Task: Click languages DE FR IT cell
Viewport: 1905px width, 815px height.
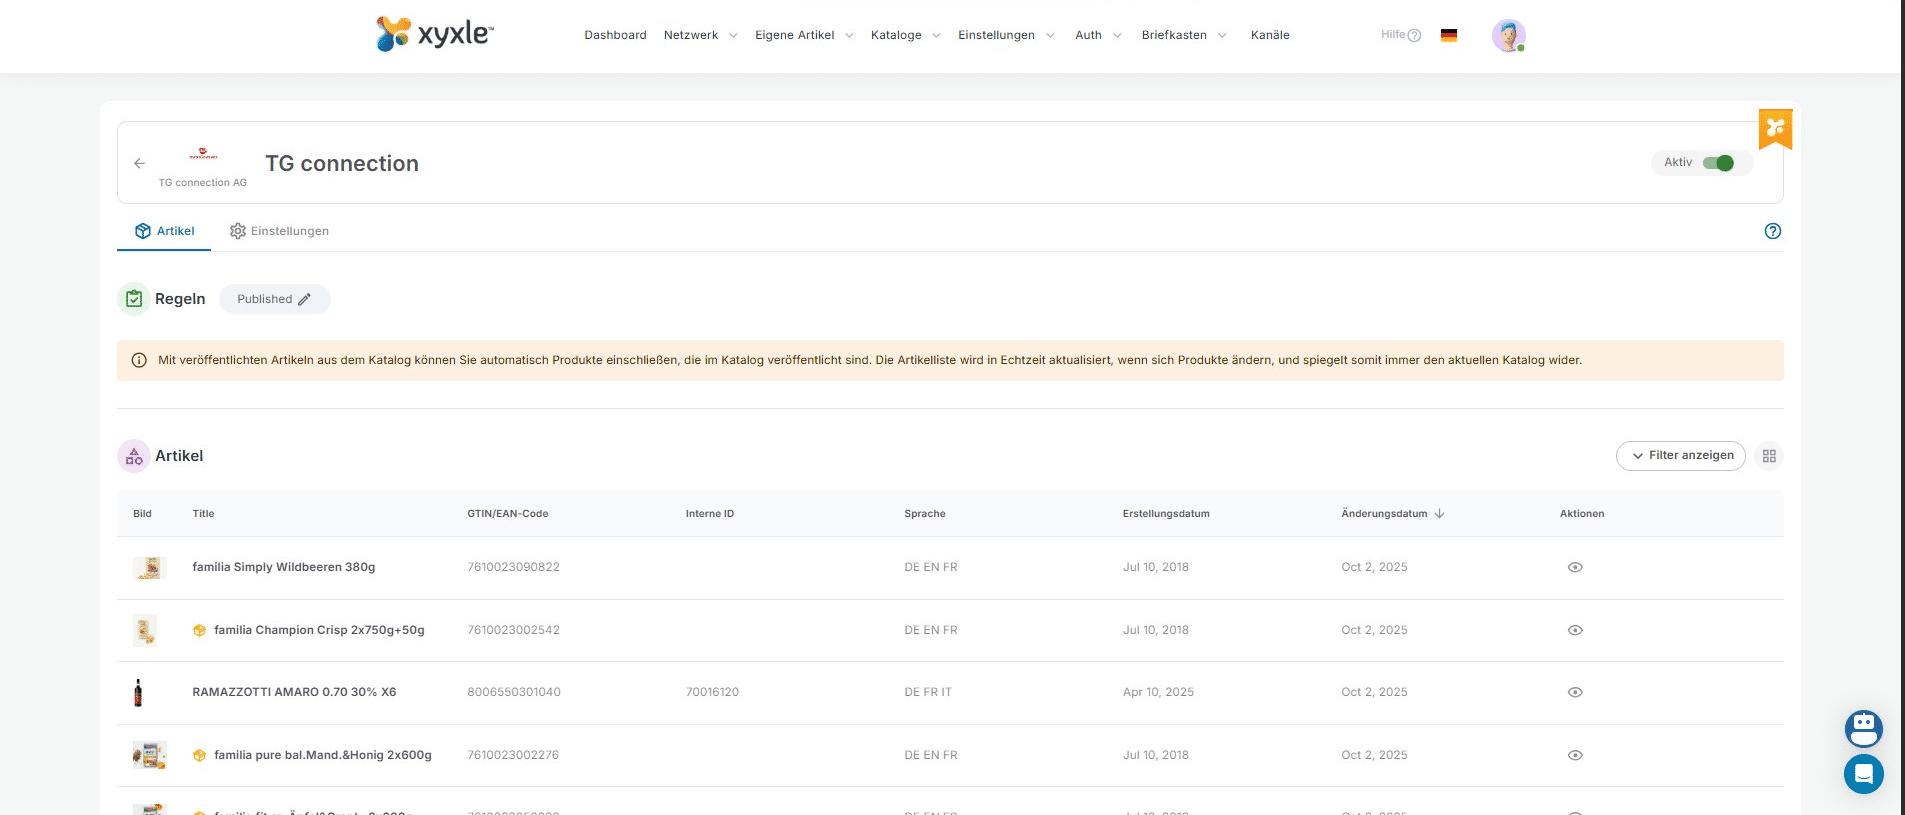Action: [928, 692]
